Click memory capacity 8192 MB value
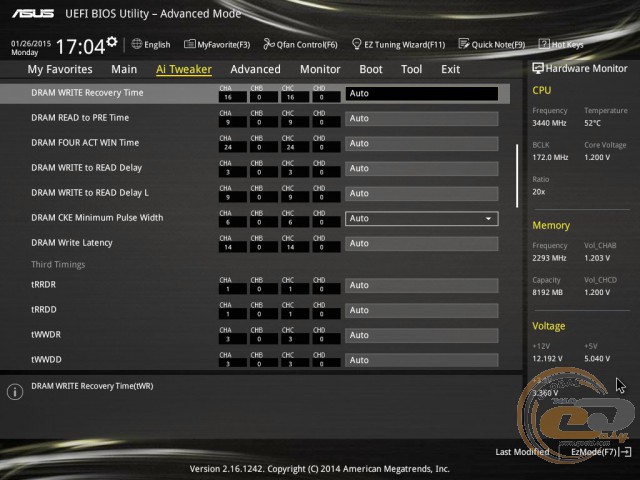 coord(547,292)
